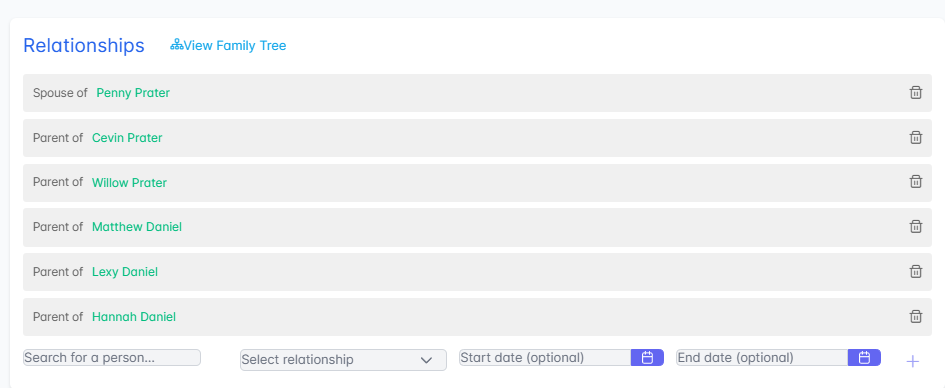
Task: Add relationship with the plus icon
Action: [913, 361]
